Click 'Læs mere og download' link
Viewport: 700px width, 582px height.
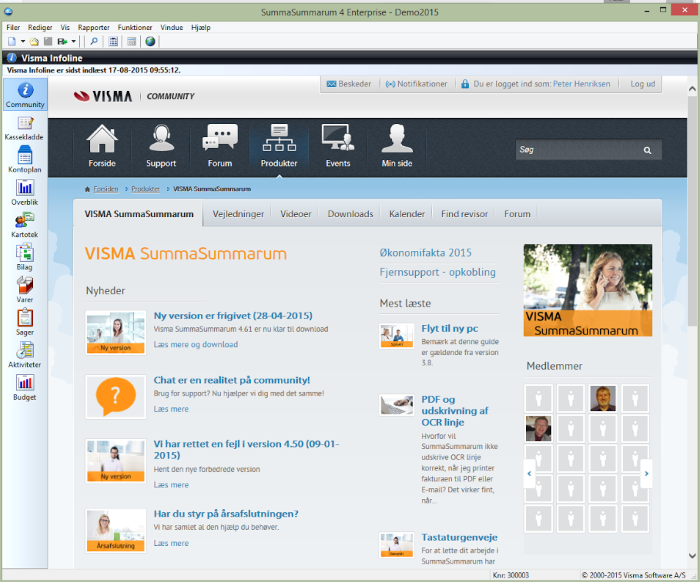click(x=196, y=345)
